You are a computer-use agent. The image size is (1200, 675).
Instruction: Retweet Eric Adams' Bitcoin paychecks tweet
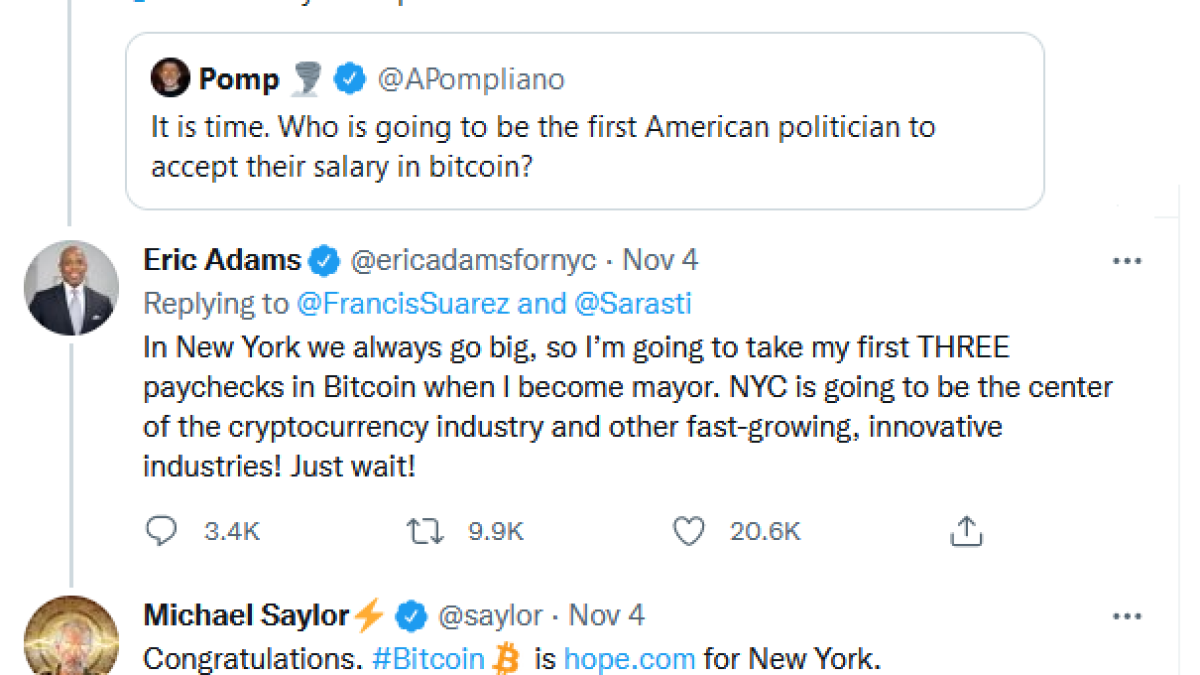tap(427, 531)
